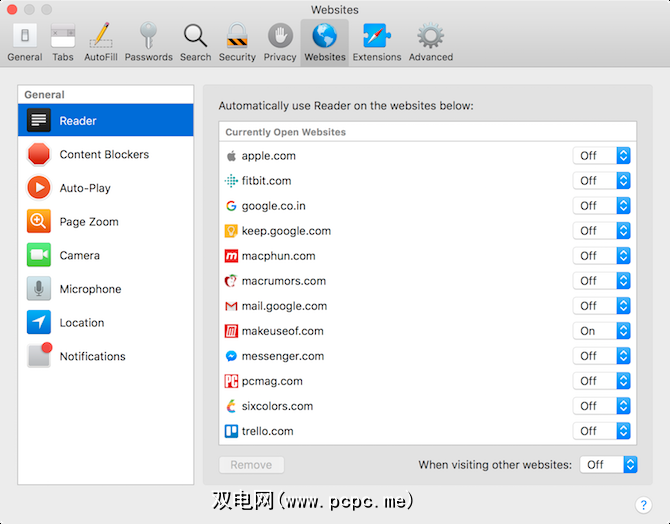This screenshot has width=670, height=524.
Task: Select the macphun.com website row
Action: (x=427, y=256)
